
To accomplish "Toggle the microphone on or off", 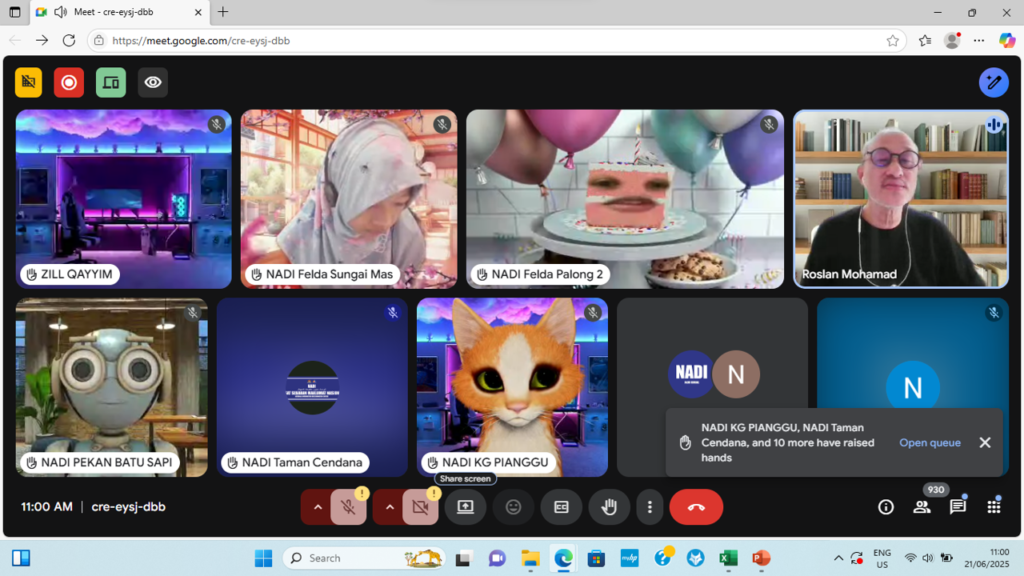I will pos(348,507).
